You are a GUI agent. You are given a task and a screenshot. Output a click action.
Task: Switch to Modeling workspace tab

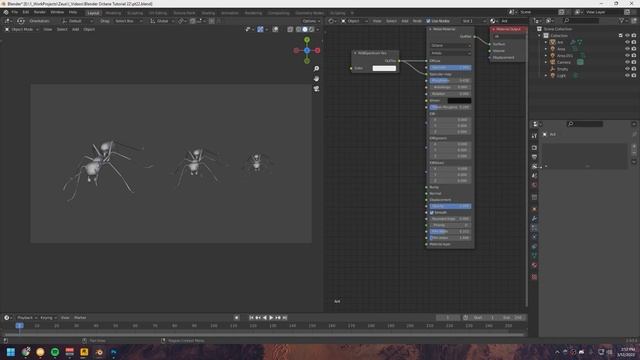(113, 13)
